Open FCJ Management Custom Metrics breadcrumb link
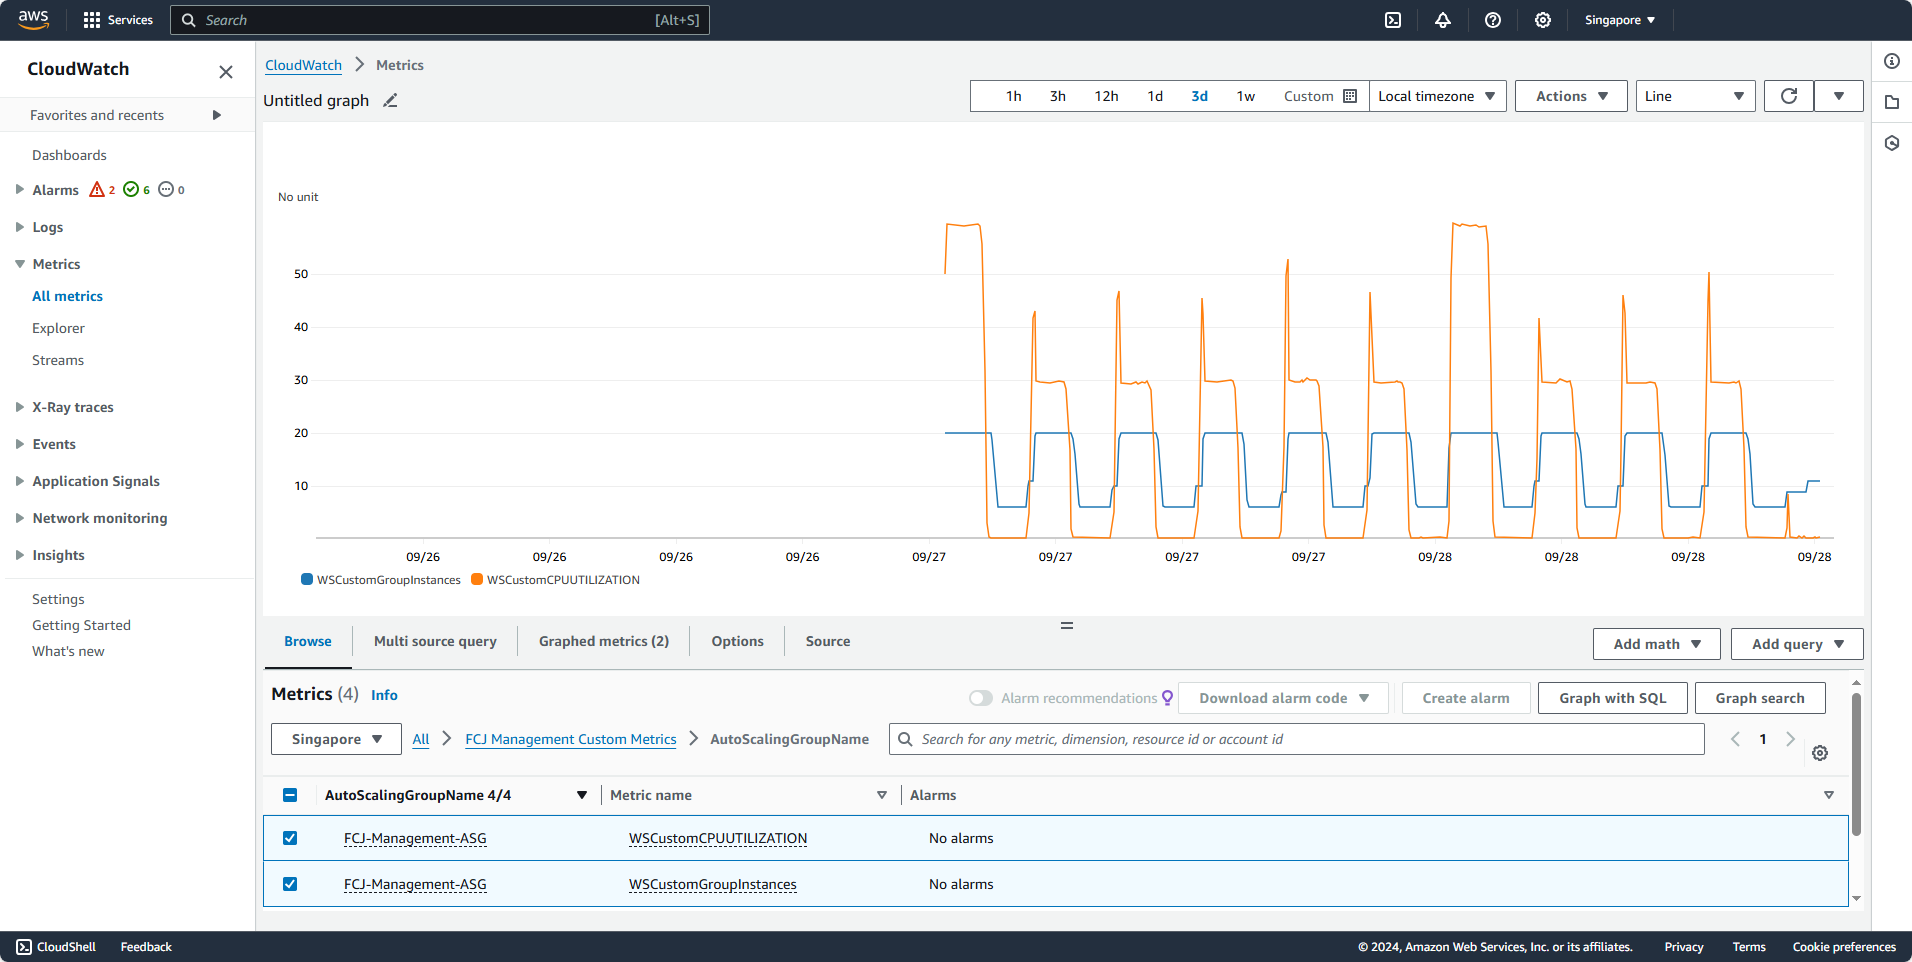This screenshot has width=1912, height=962. pos(570,739)
